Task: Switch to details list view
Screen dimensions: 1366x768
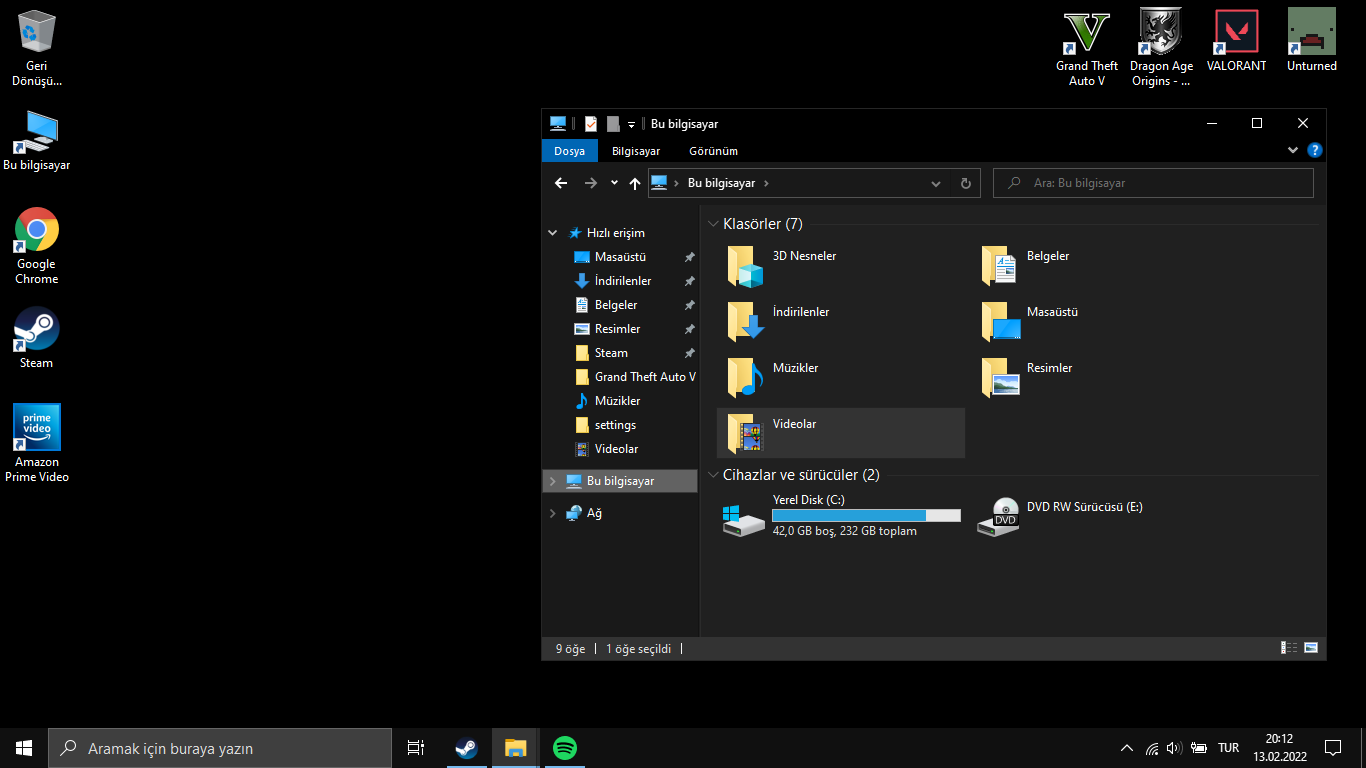Action: pyautogui.click(x=1289, y=648)
